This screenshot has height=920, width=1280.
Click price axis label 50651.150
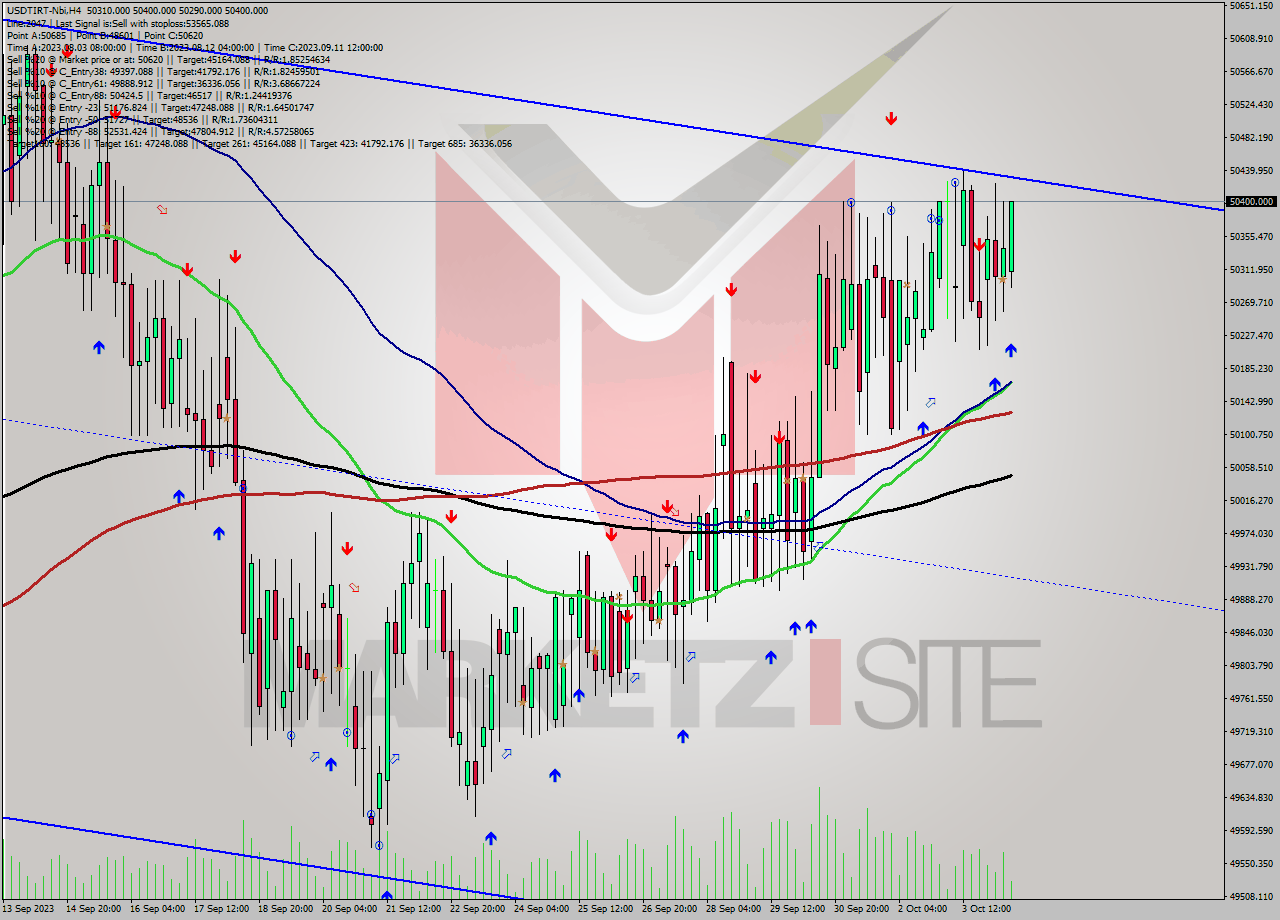coord(1252,6)
